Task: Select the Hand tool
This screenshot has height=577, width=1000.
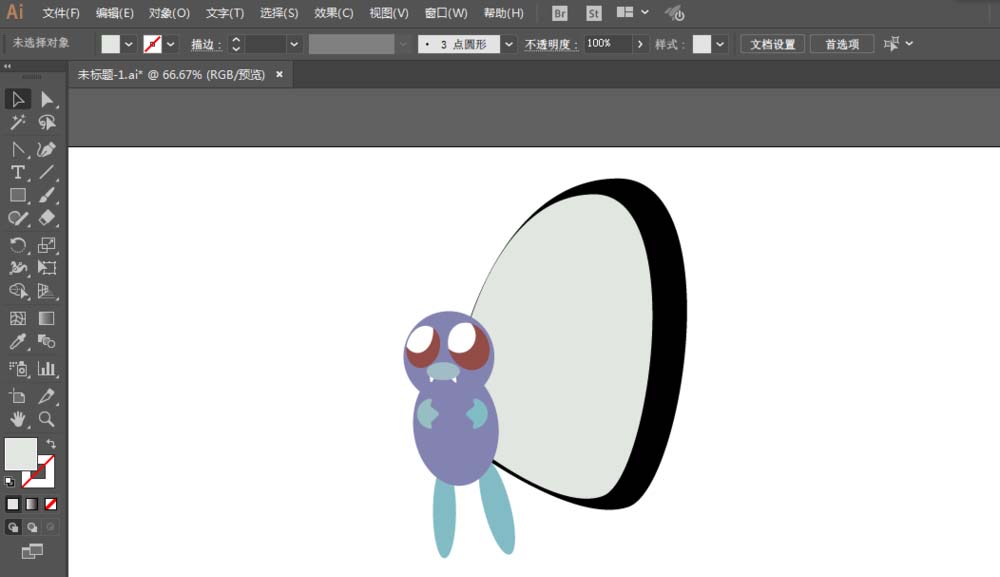Action: (17, 419)
